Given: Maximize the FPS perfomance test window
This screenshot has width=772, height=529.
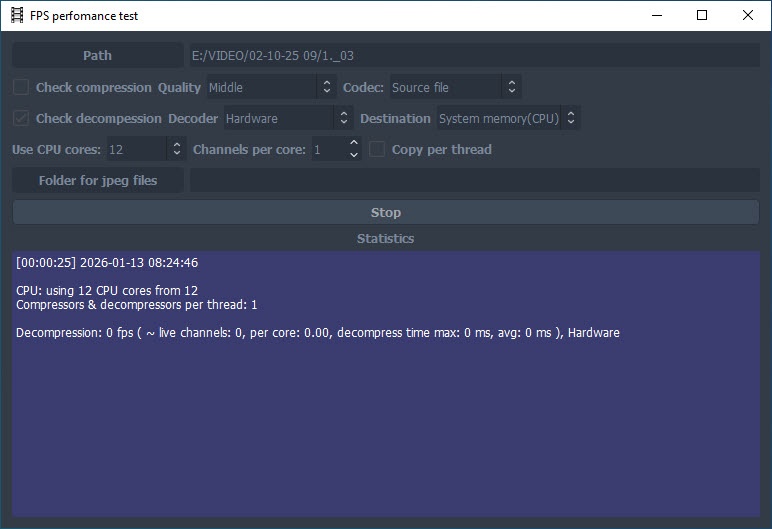Looking at the screenshot, I should (x=702, y=15).
